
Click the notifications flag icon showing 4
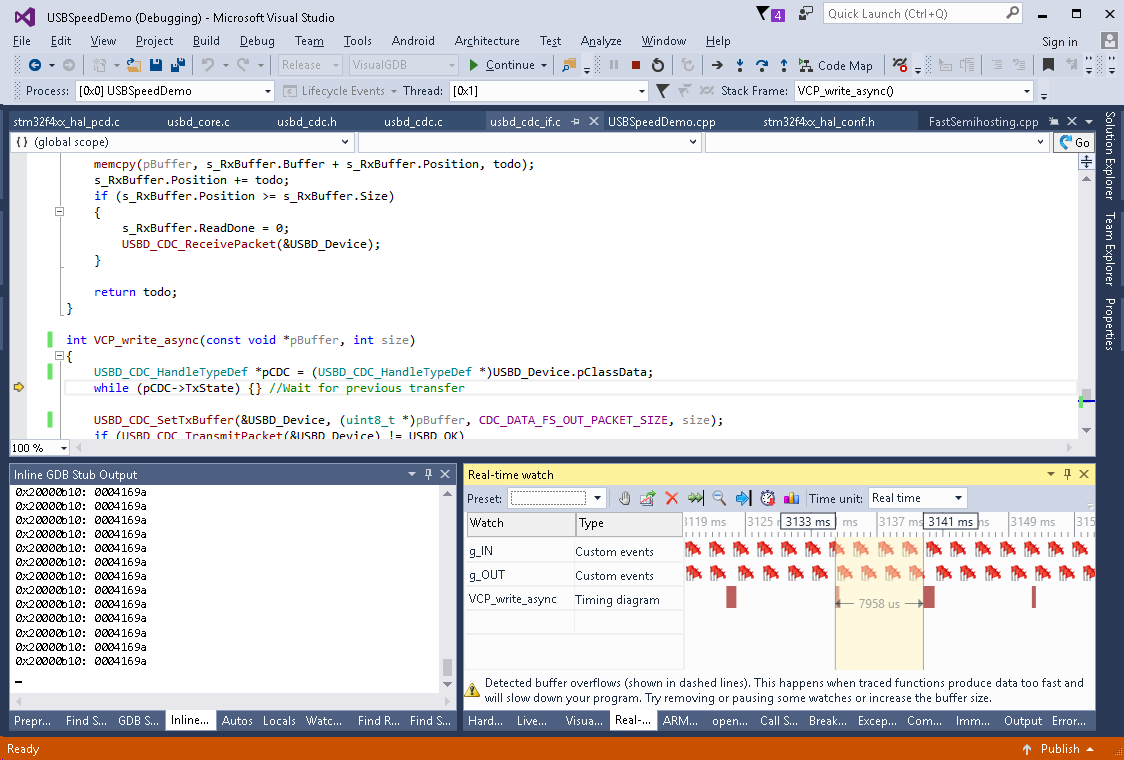coord(770,14)
